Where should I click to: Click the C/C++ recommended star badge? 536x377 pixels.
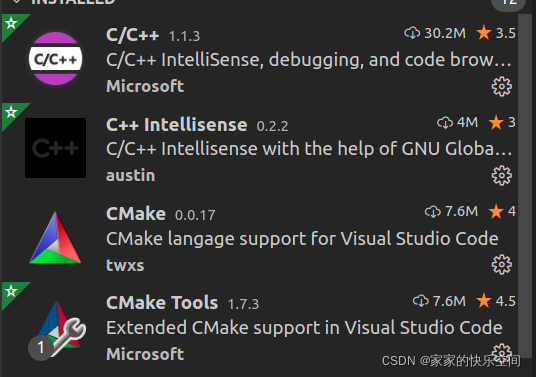point(11,23)
